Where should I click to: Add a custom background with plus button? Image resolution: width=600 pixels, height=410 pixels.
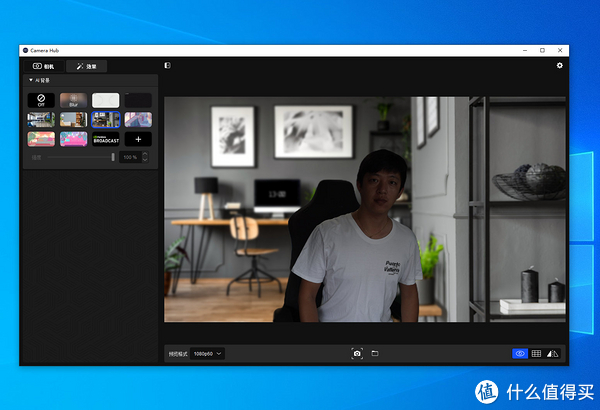click(x=138, y=139)
